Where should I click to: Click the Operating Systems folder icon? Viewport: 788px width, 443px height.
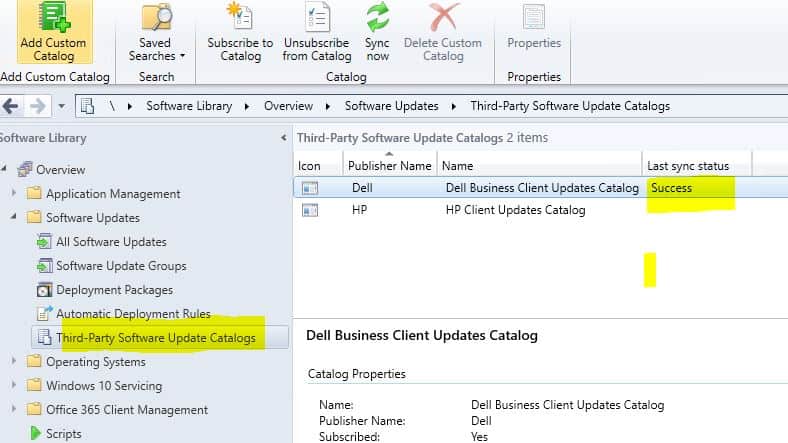pos(34,361)
